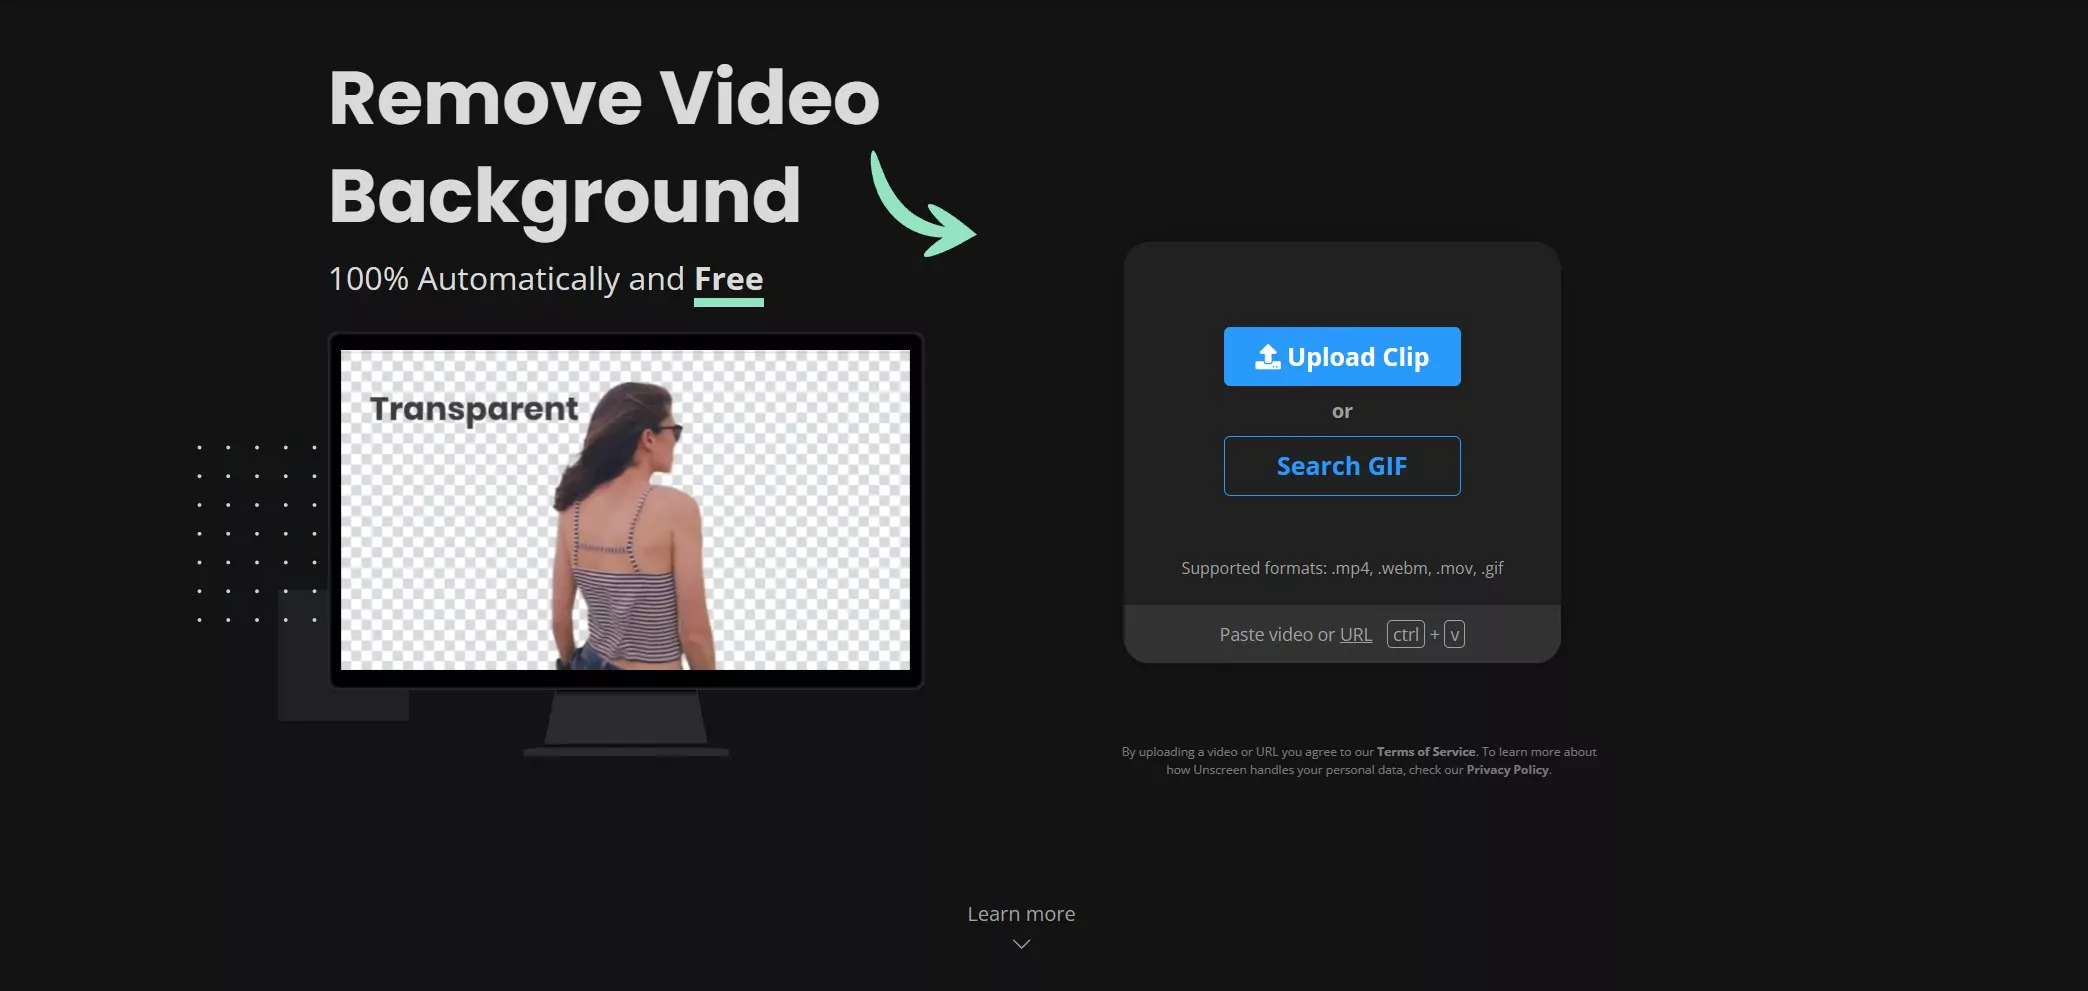The image size is (2088, 991).
Task: Open the Privacy Policy link
Action: click(1507, 770)
